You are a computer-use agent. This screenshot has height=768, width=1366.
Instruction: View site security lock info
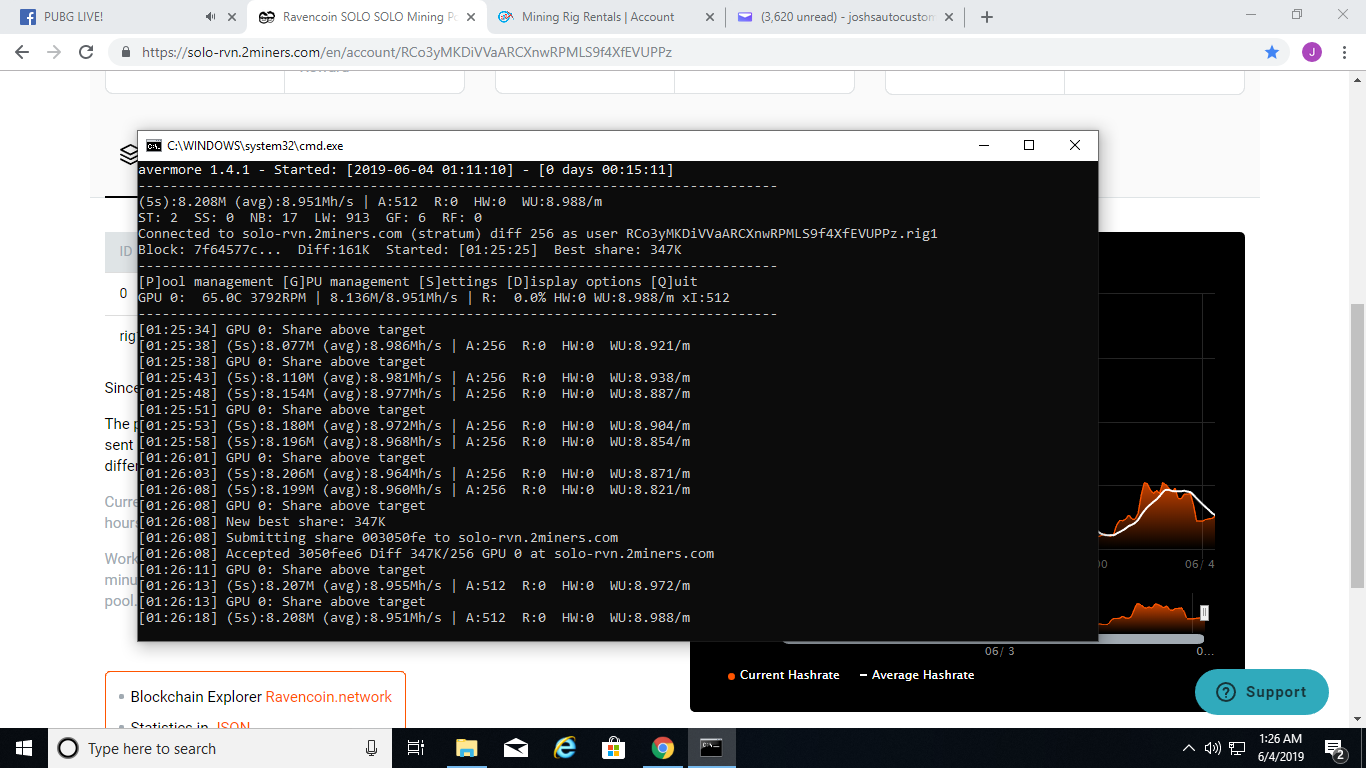click(126, 52)
